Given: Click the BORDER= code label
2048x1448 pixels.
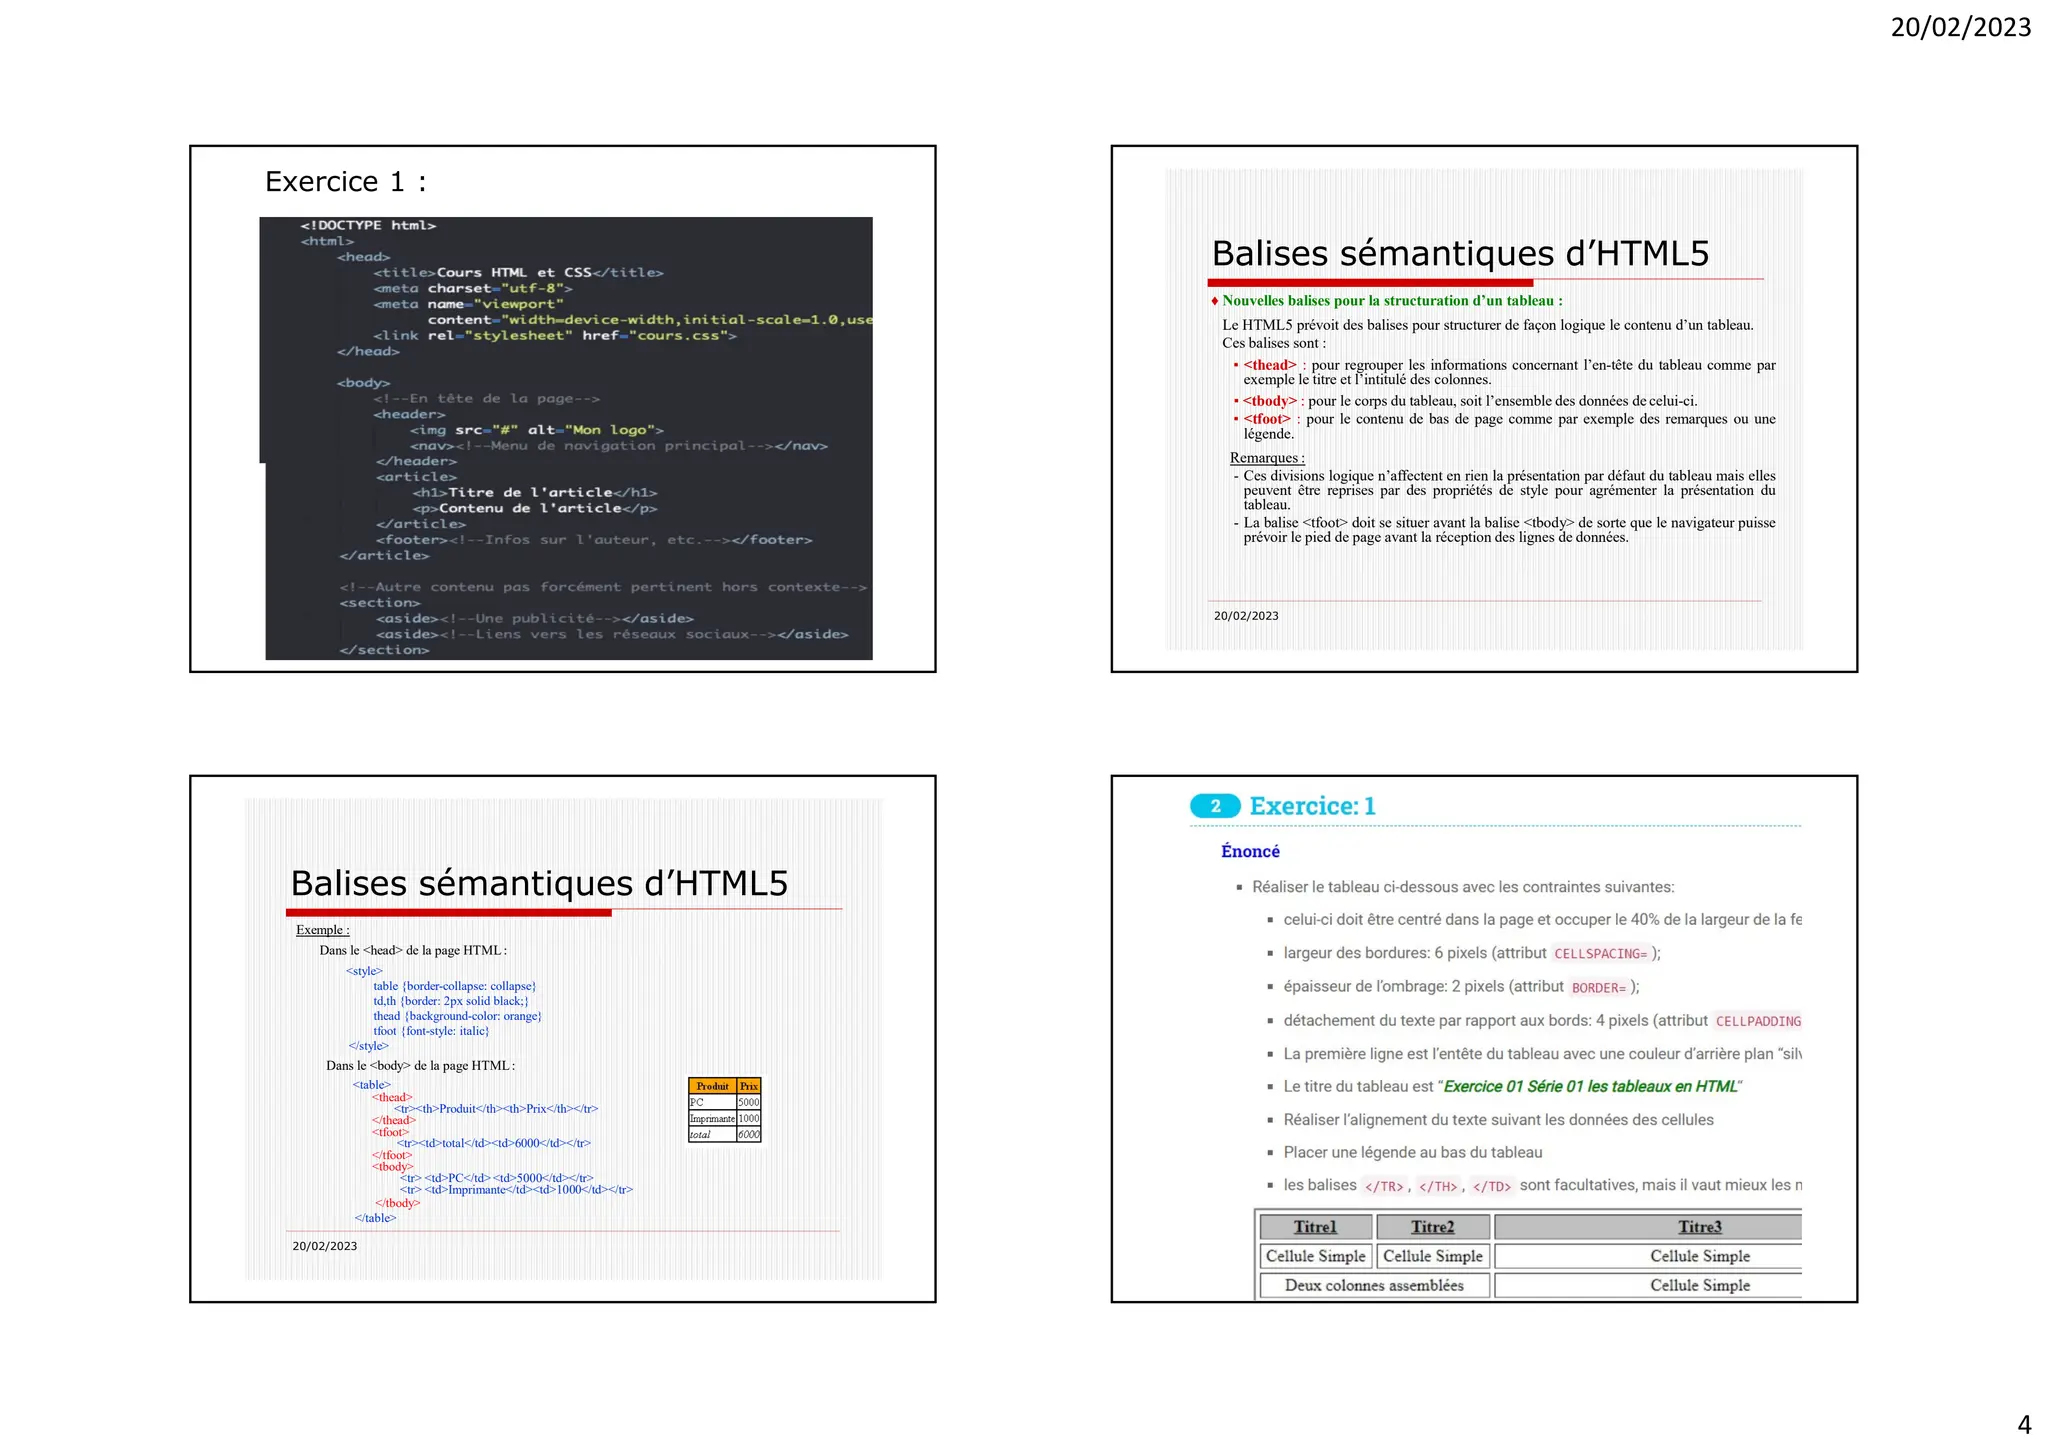Looking at the screenshot, I should tap(1599, 988).
